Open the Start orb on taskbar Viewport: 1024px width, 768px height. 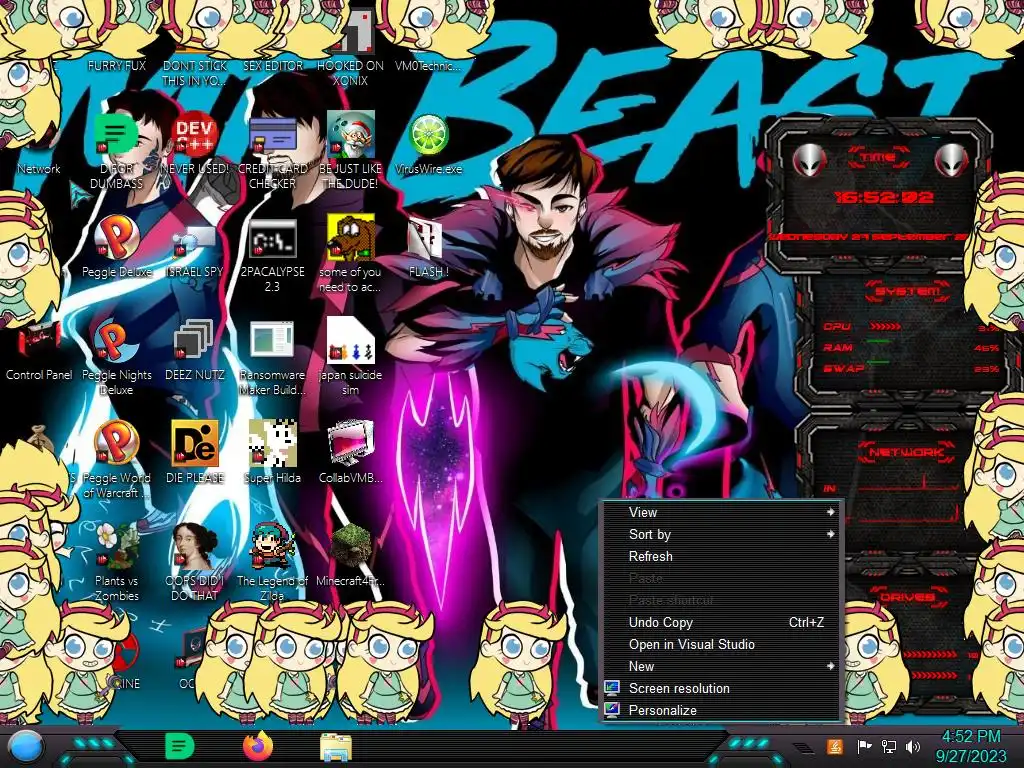click(26, 747)
